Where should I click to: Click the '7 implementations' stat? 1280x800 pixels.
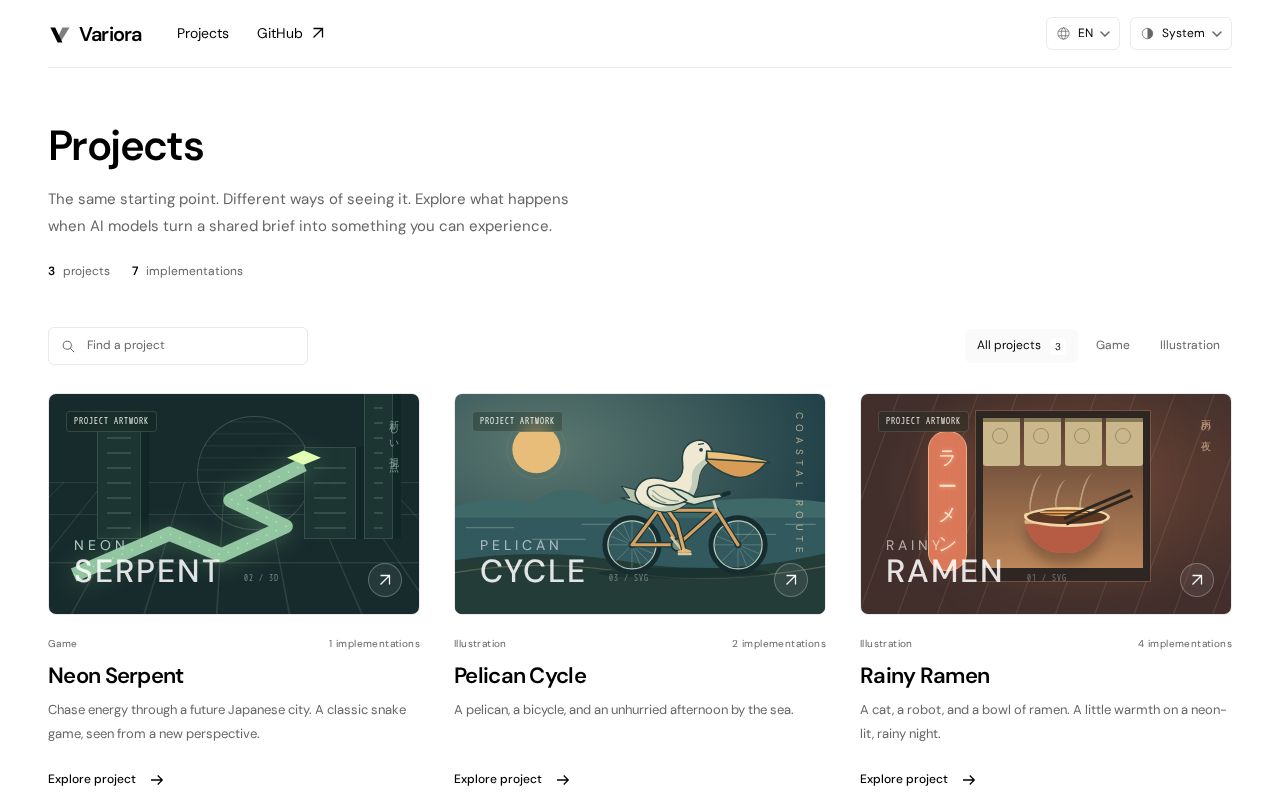(x=187, y=271)
